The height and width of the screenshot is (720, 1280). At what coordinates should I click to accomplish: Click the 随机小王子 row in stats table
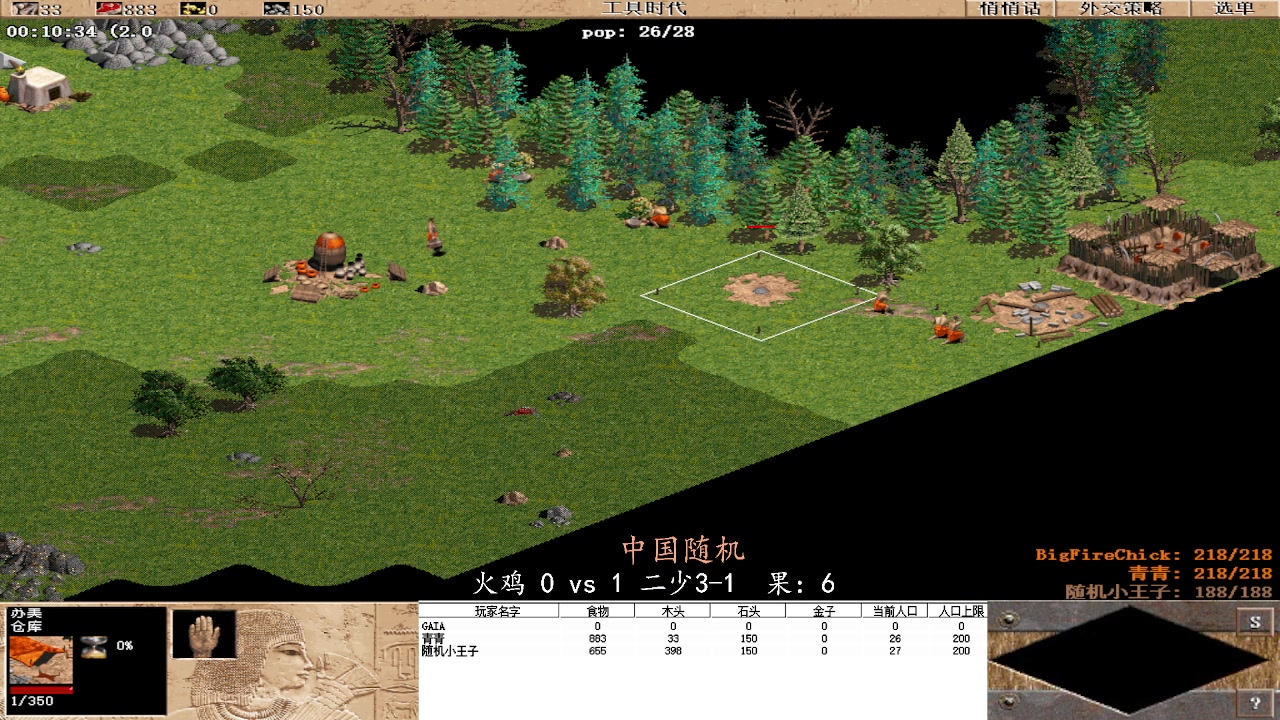point(702,651)
